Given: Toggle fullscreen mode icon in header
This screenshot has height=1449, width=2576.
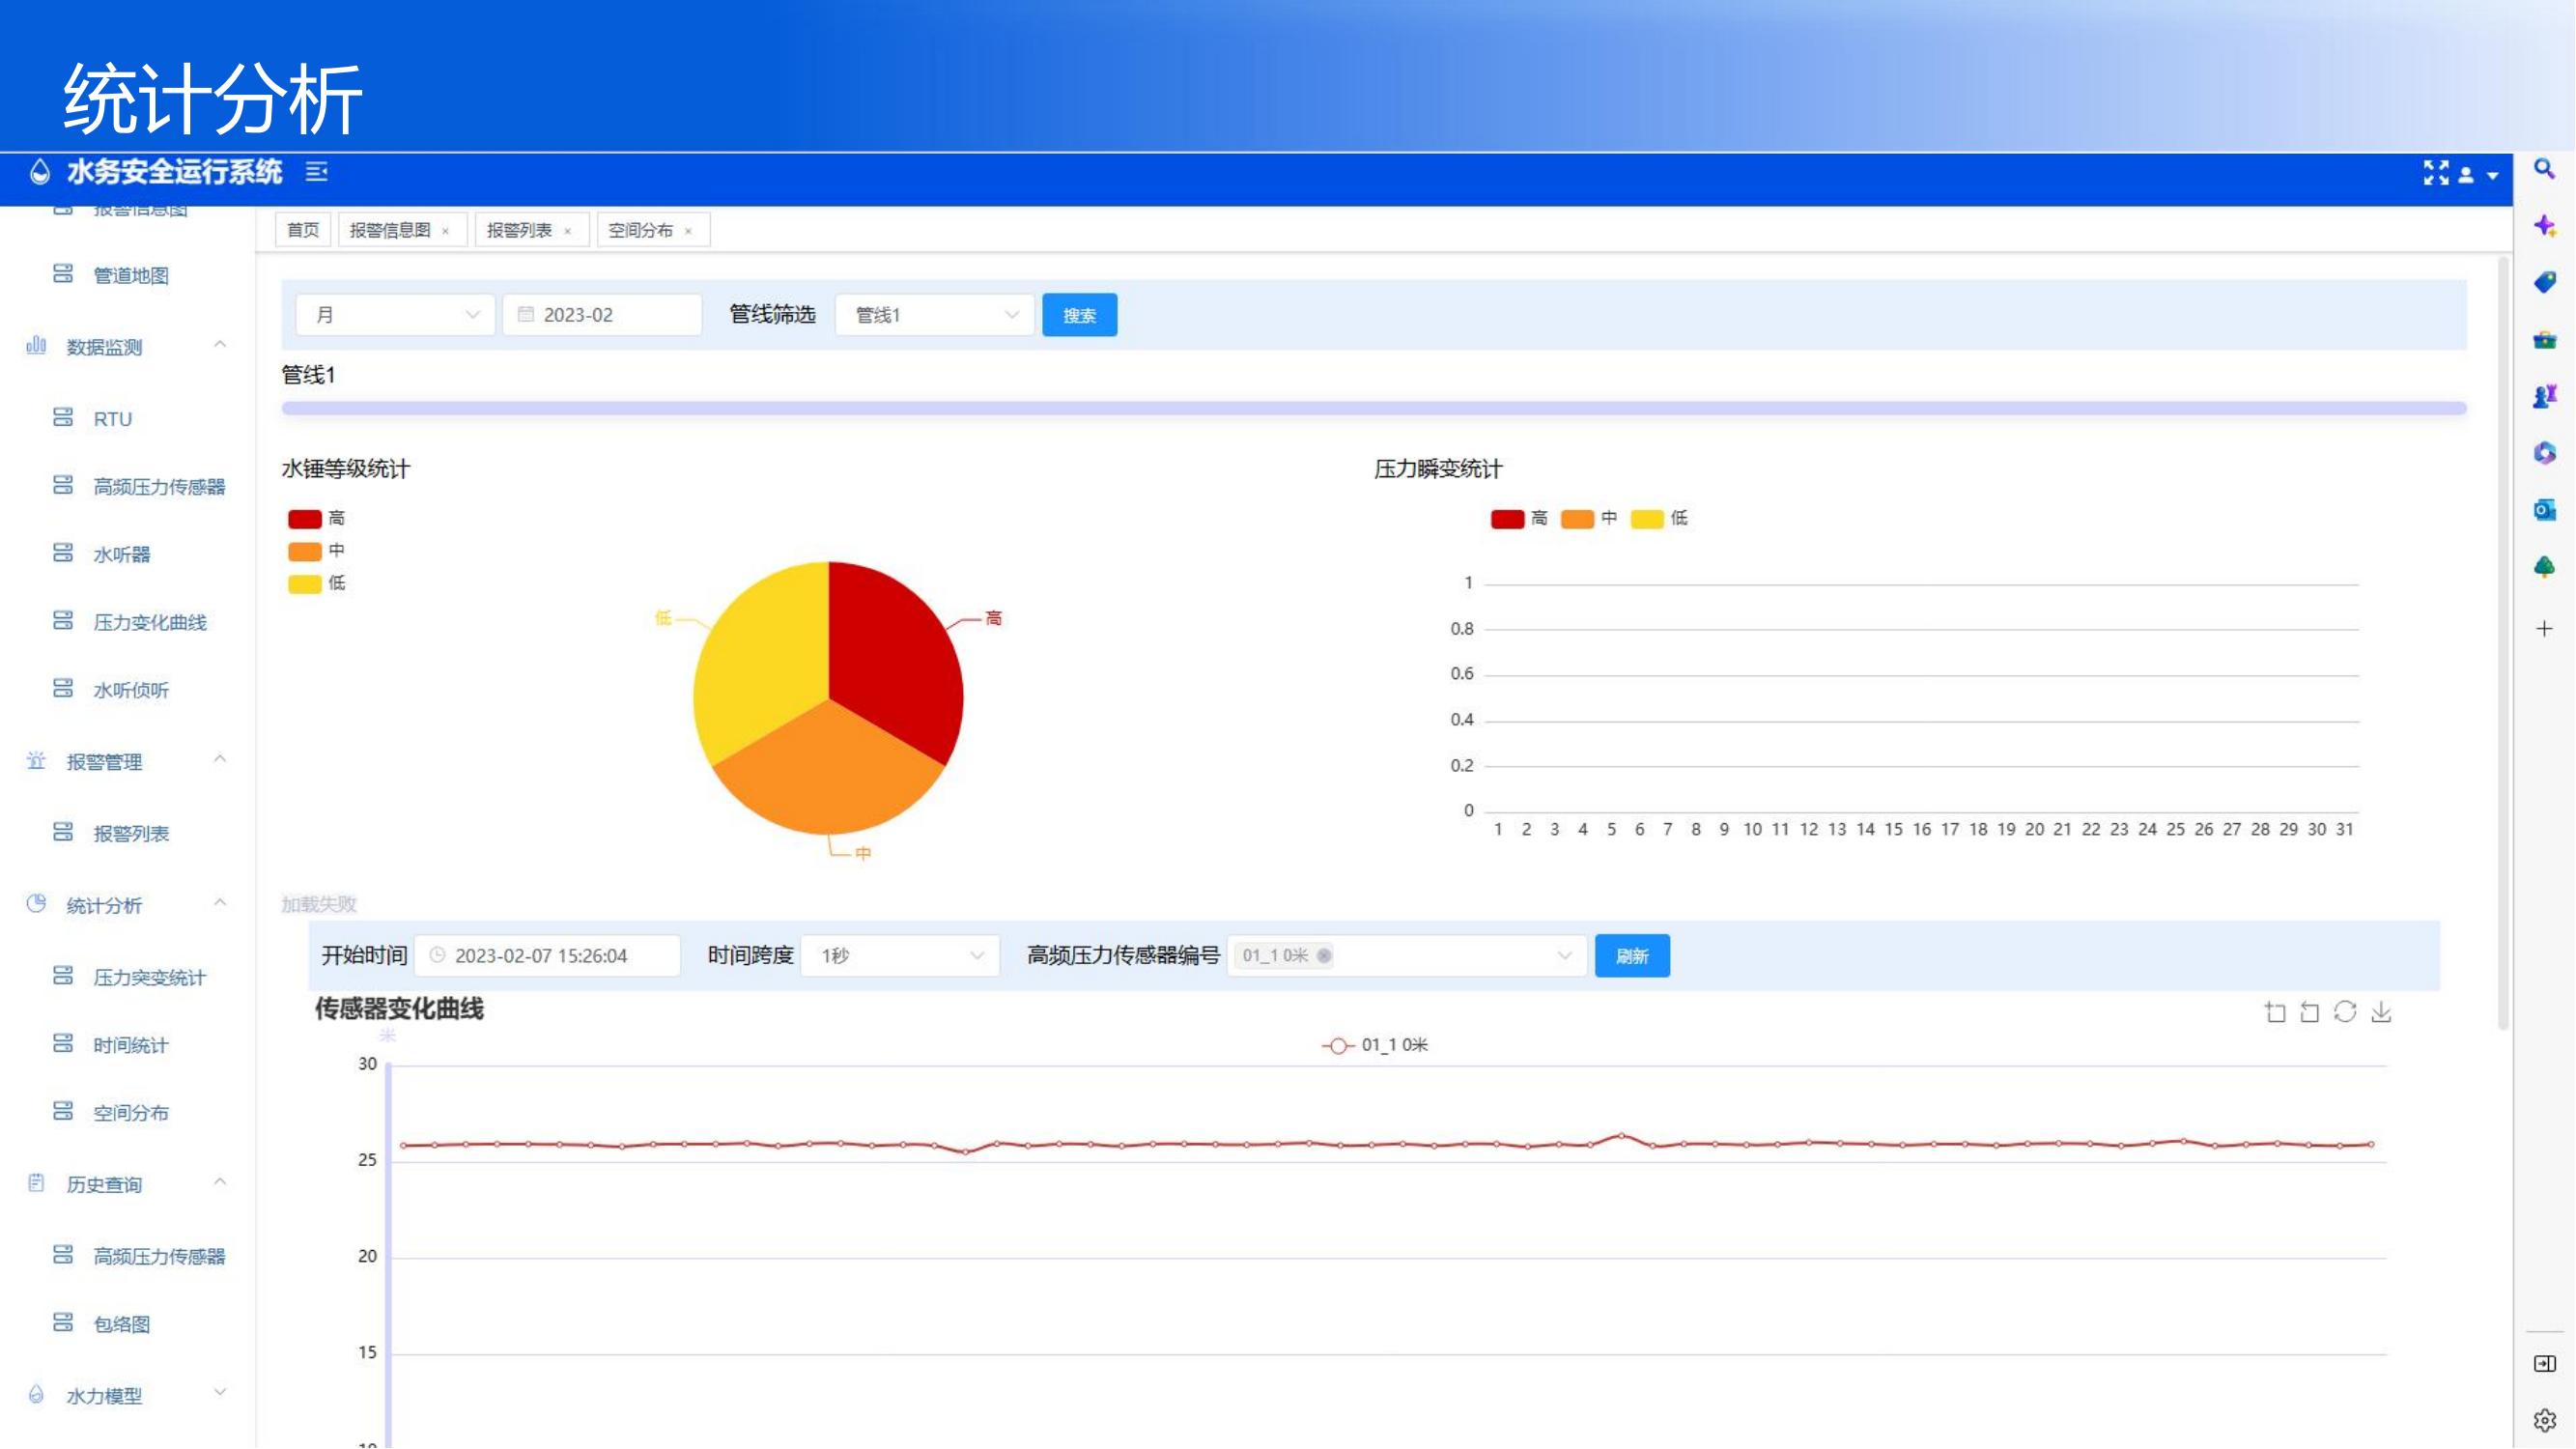Looking at the screenshot, I should [x=2435, y=173].
